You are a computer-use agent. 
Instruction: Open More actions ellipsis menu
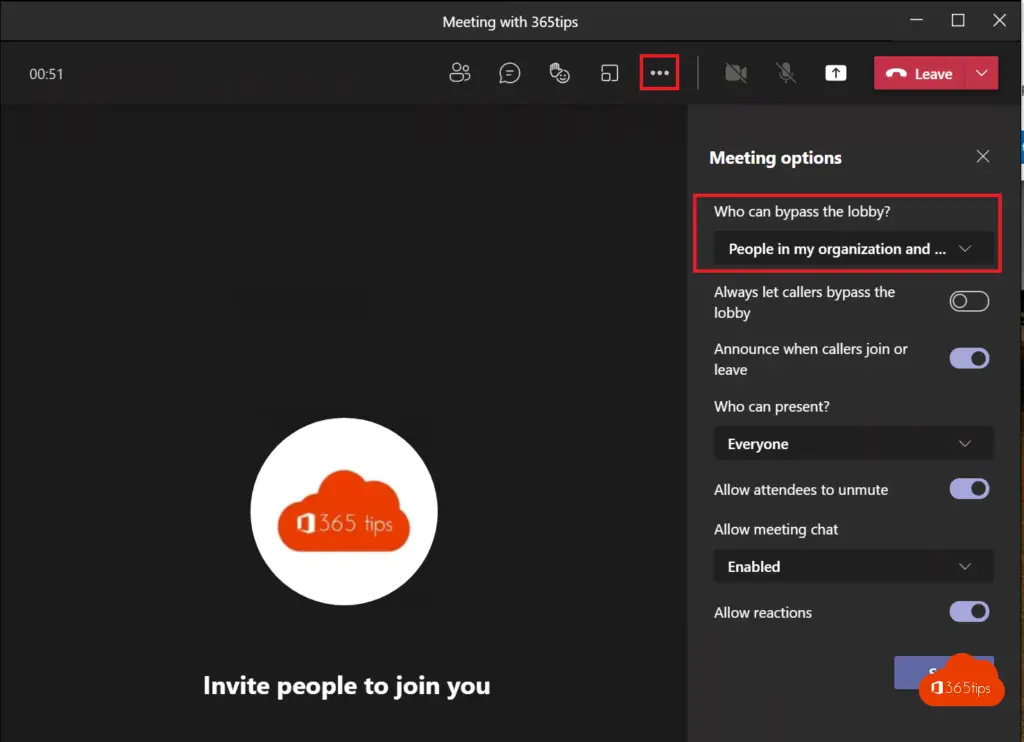pos(659,73)
